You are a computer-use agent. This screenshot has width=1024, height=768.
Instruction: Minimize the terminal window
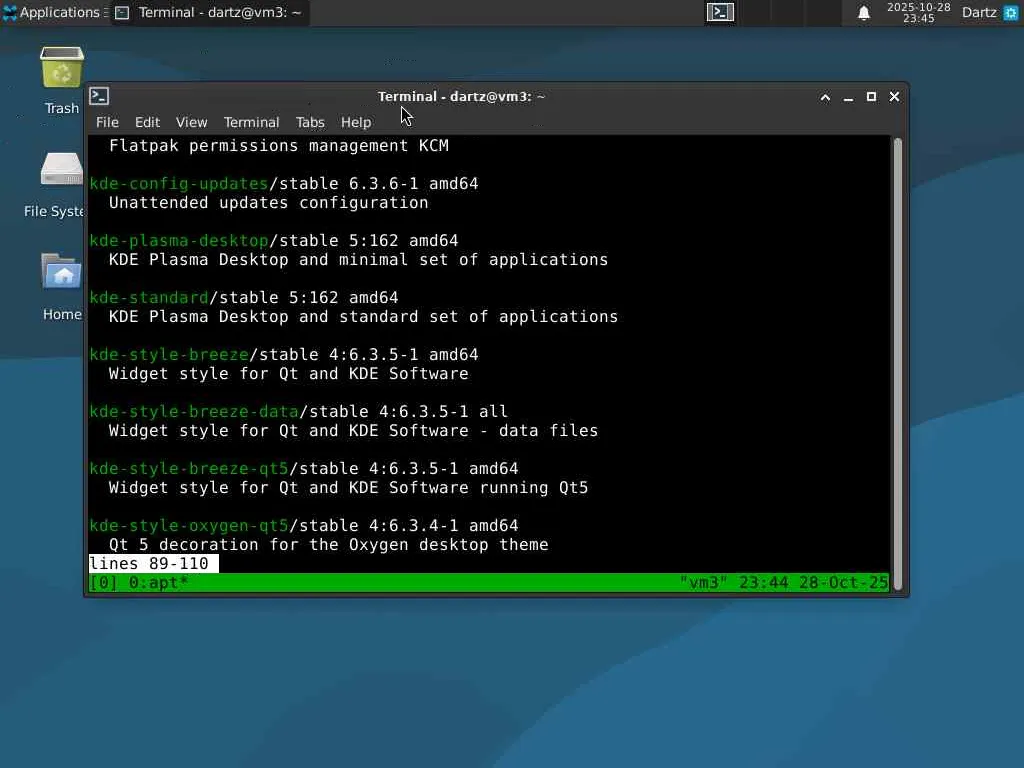click(848, 97)
